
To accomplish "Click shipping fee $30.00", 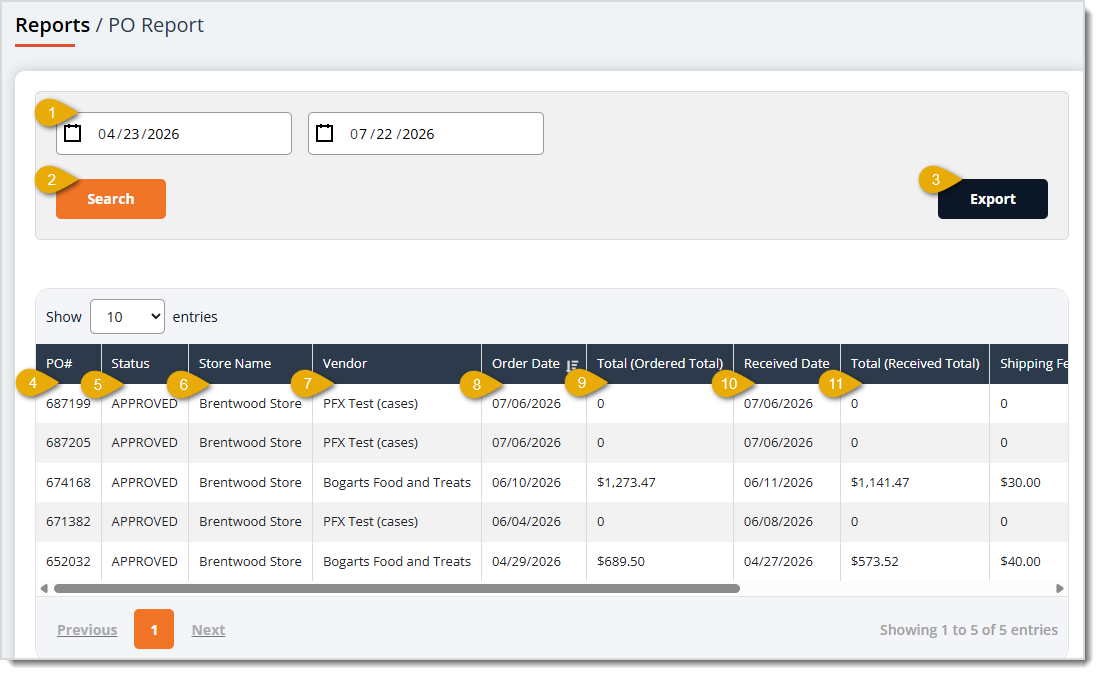I will [1020, 483].
